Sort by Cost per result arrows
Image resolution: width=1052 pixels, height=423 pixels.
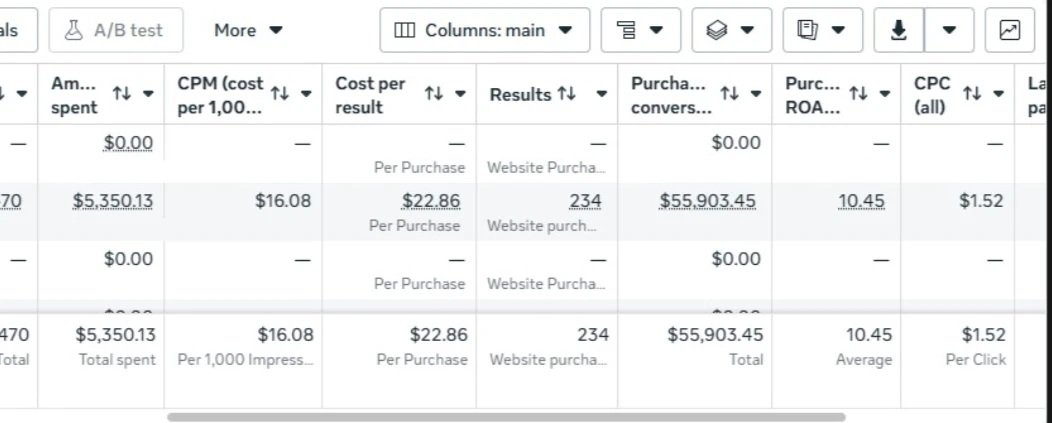click(434, 93)
